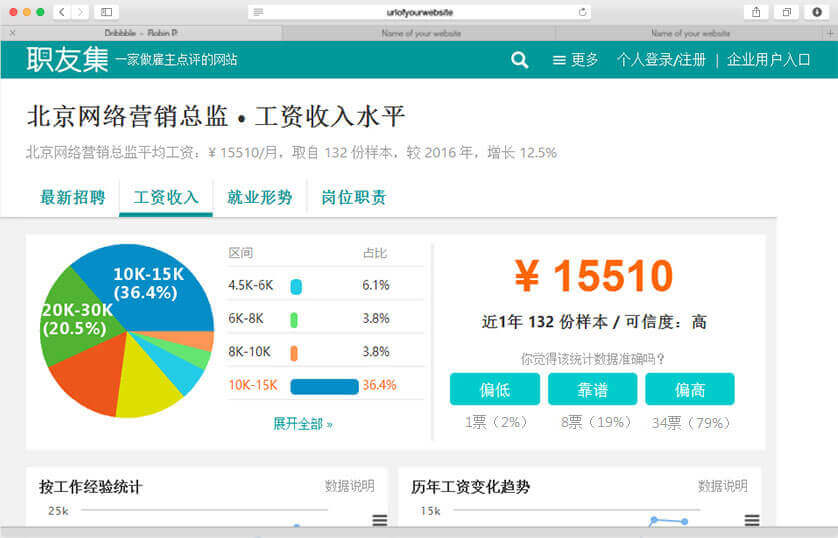This screenshot has height=538, width=838.
Task: Click the 6.1% percentage value
Action: click(376, 285)
